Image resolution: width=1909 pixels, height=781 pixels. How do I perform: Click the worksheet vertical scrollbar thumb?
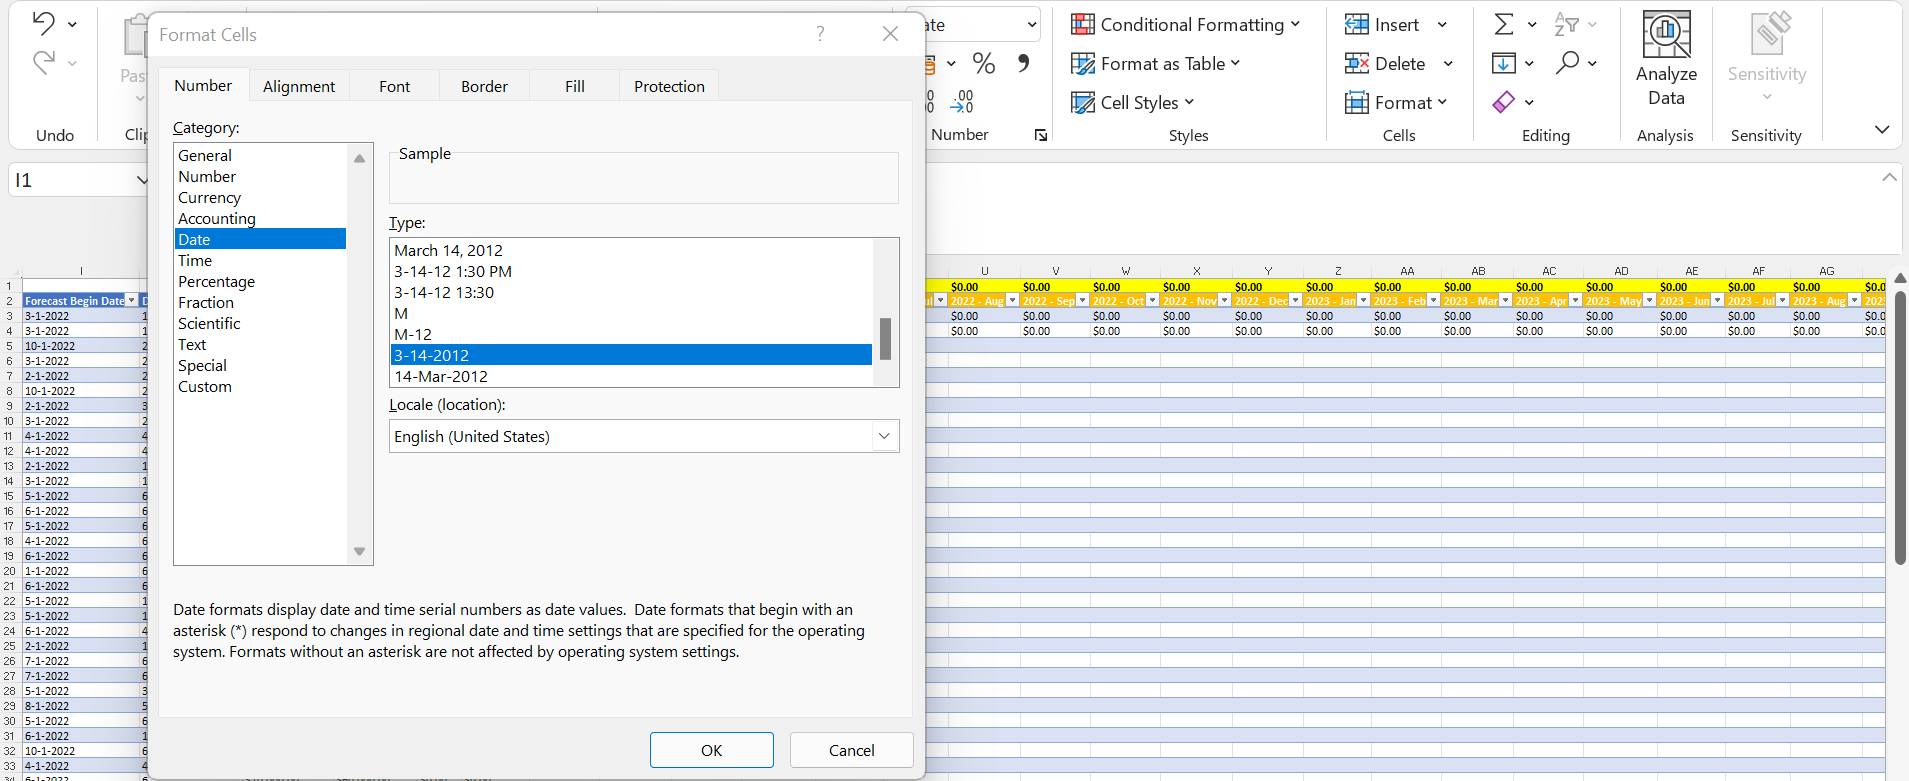click(x=1900, y=428)
